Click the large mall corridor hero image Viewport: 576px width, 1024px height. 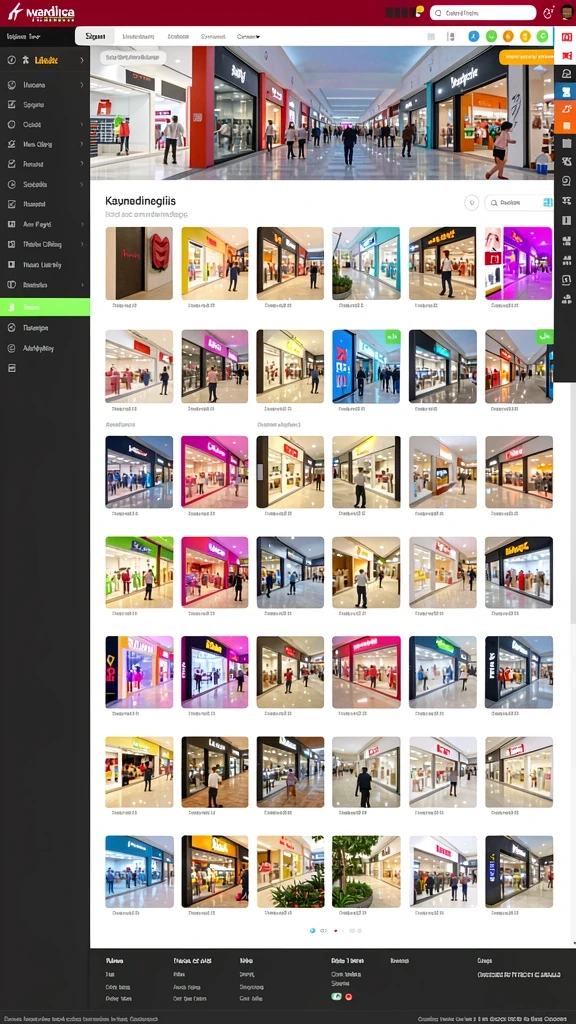point(322,113)
